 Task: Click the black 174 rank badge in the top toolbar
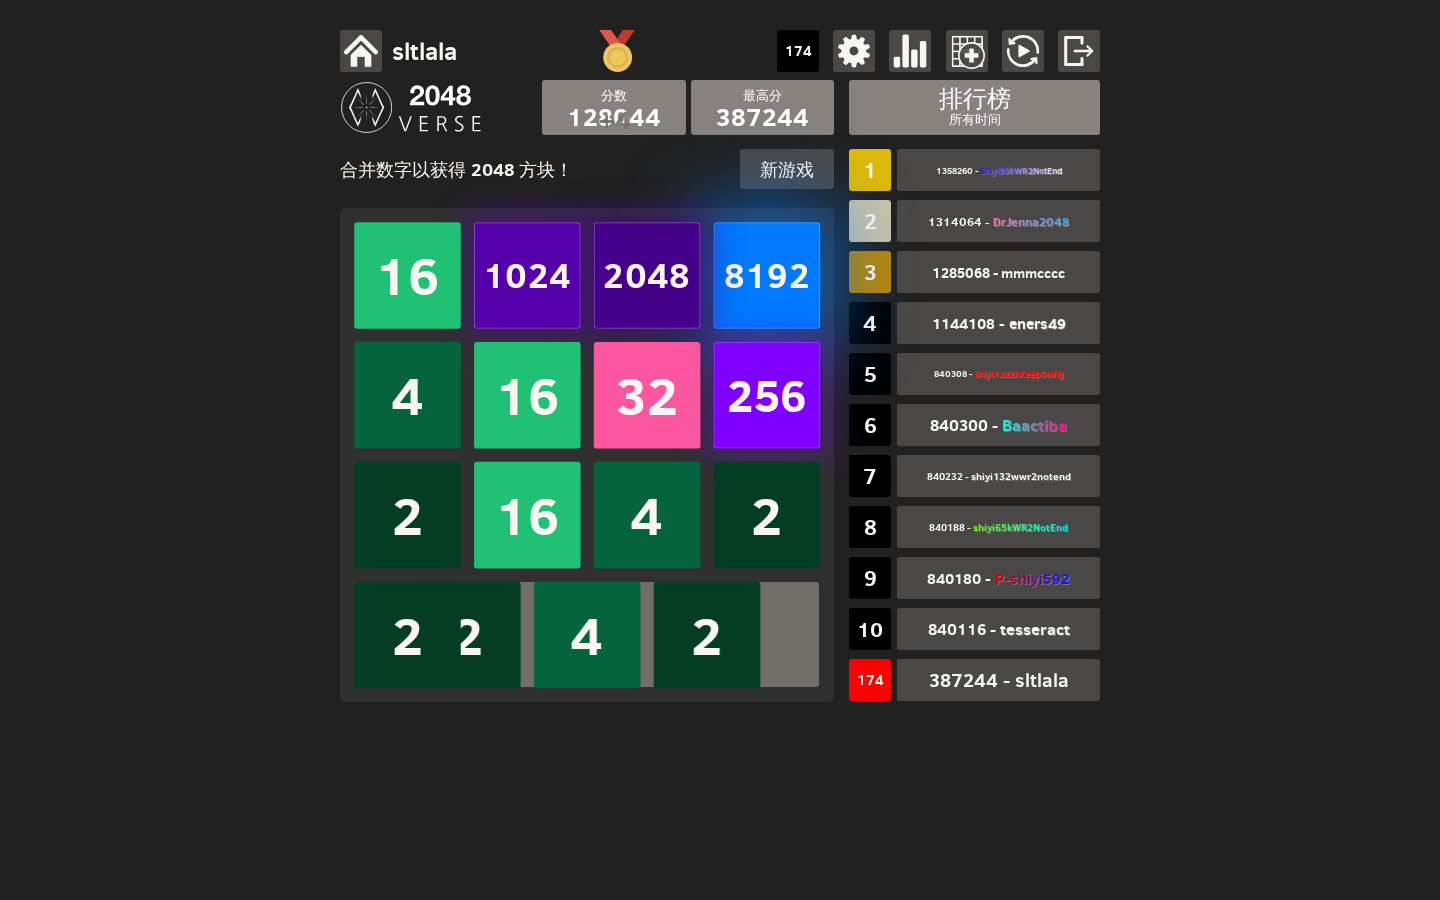pyautogui.click(x=798, y=51)
